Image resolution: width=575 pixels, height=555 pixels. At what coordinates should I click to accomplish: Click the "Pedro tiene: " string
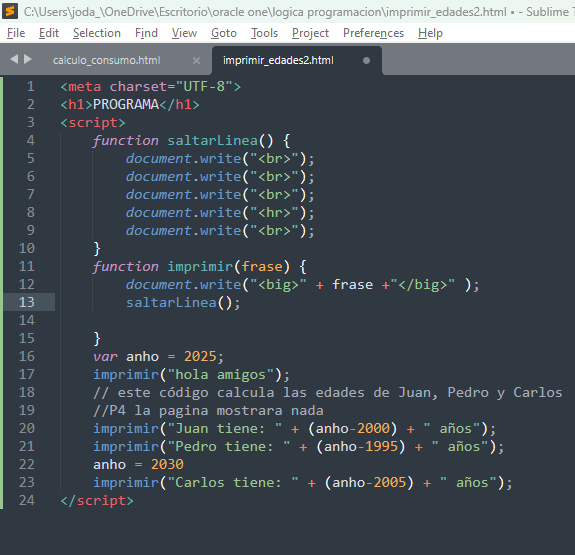[x=229, y=446]
